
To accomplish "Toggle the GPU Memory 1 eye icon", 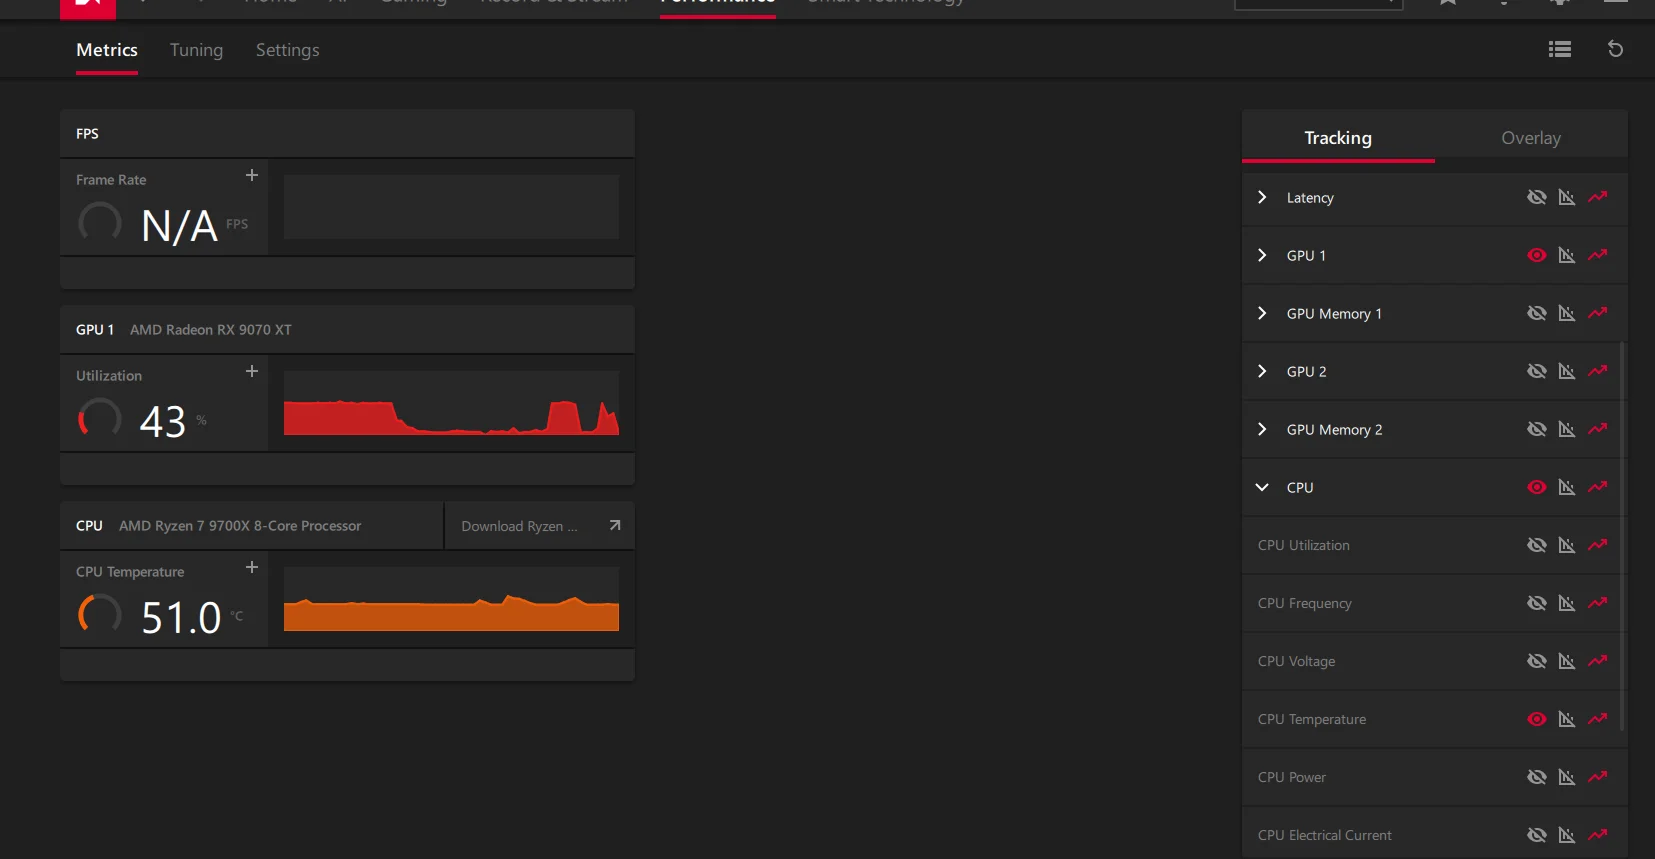I will pos(1537,313).
